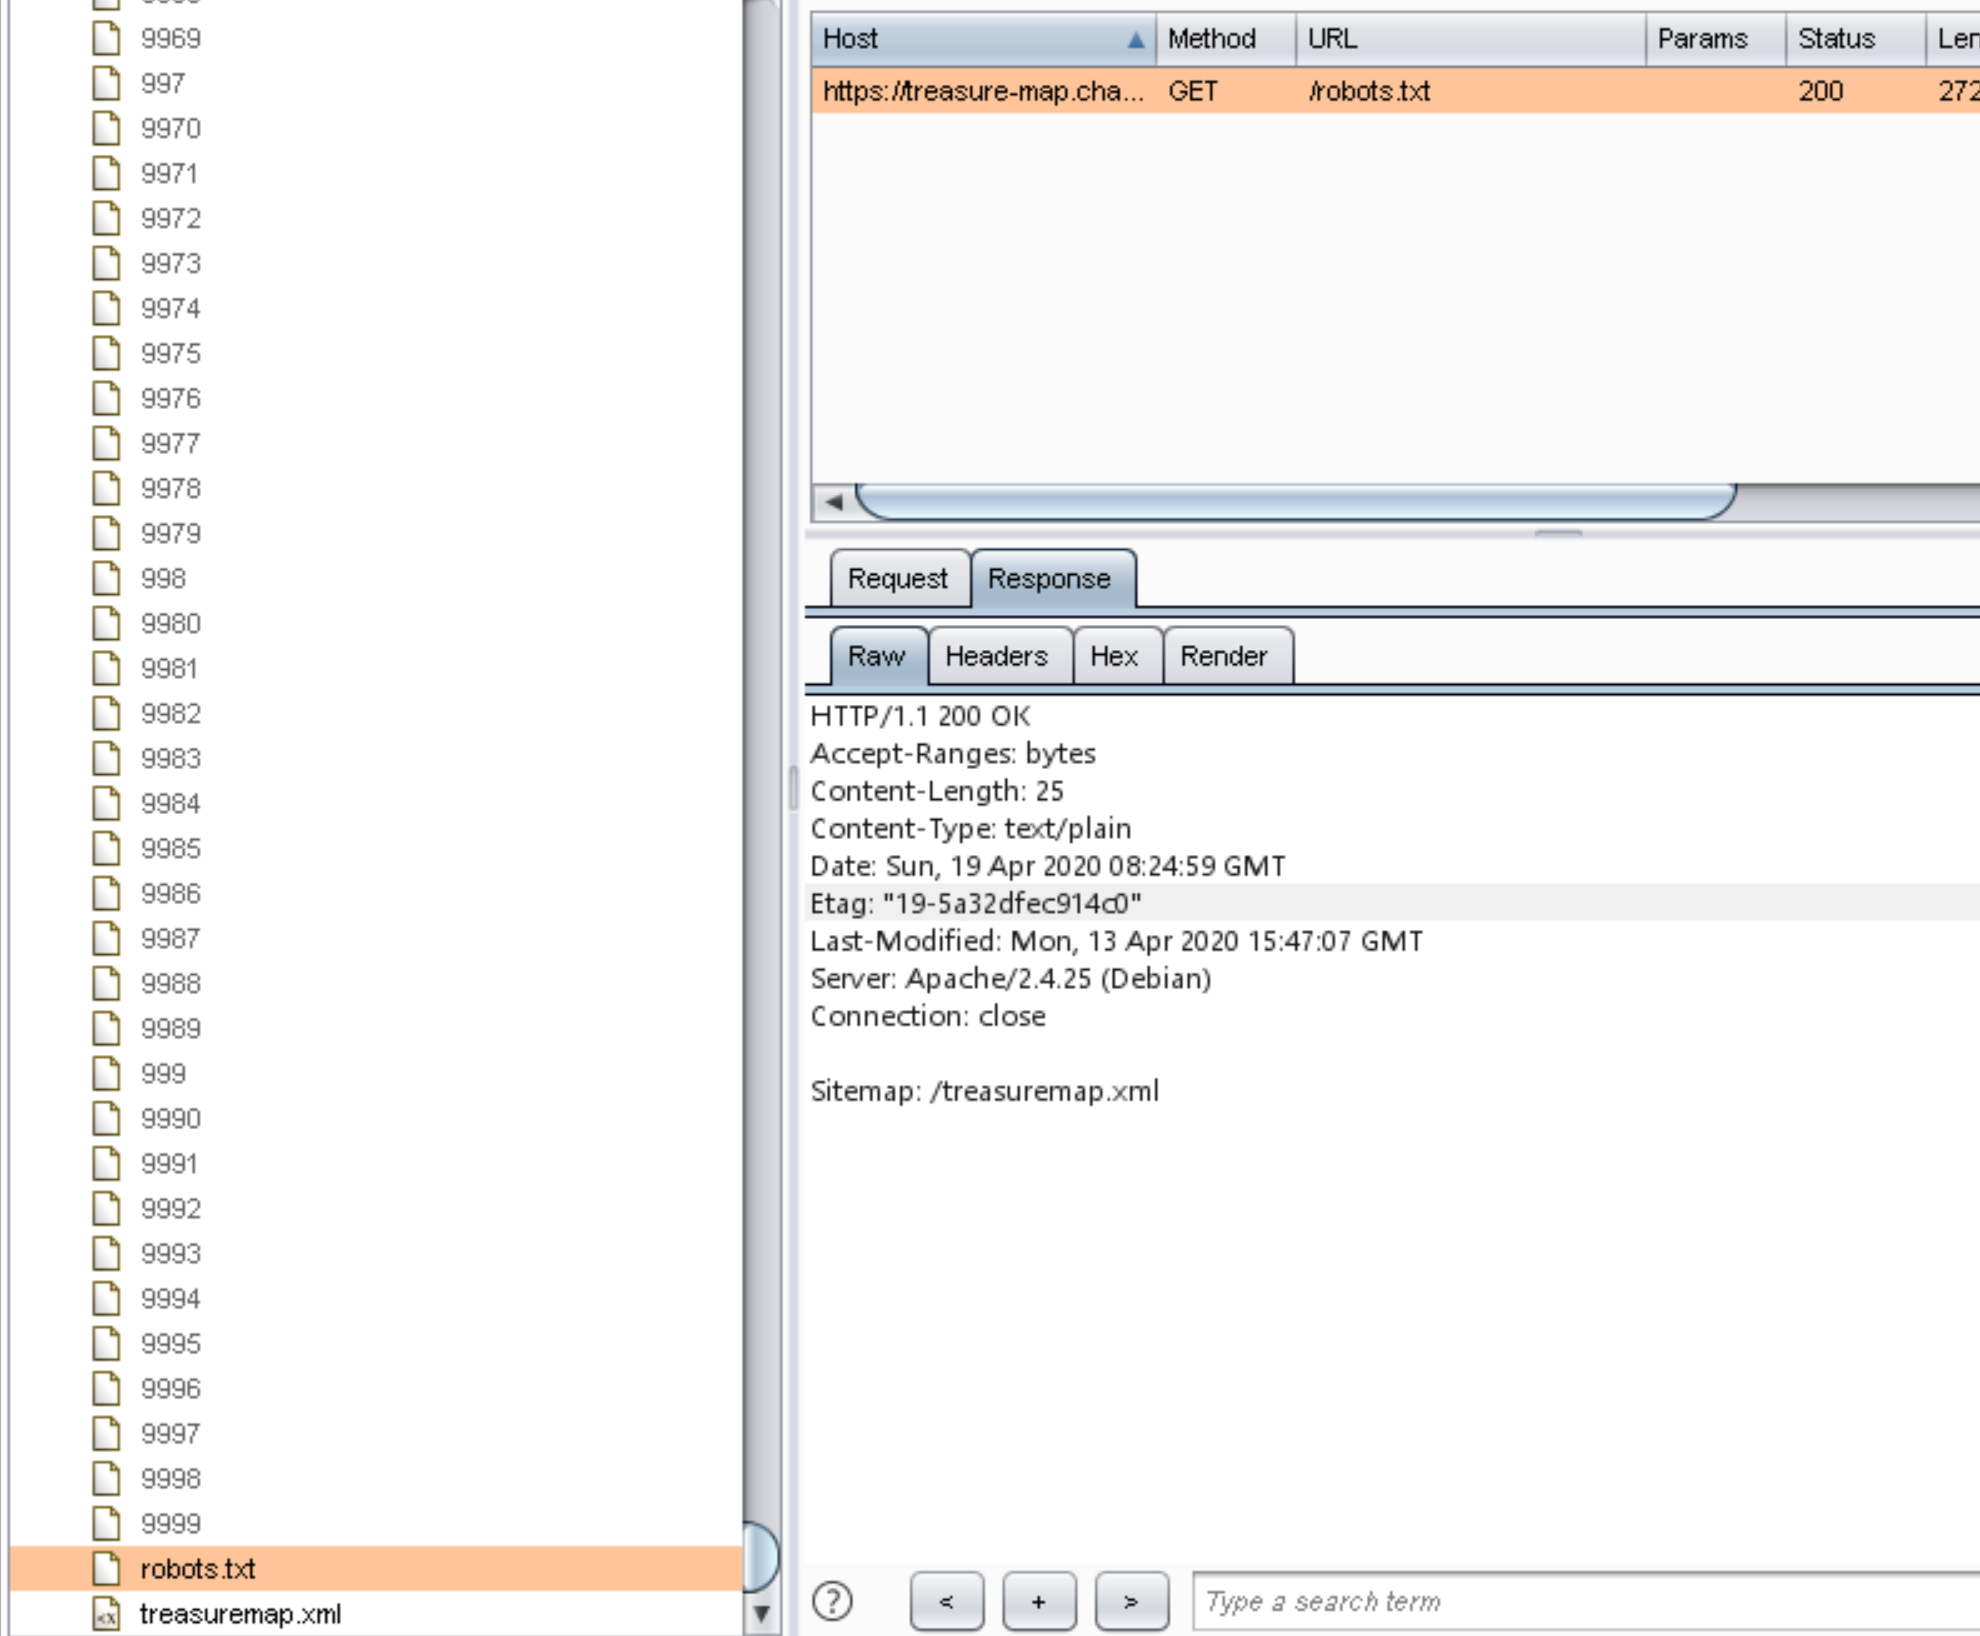Open the Headers view tab

click(x=996, y=656)
